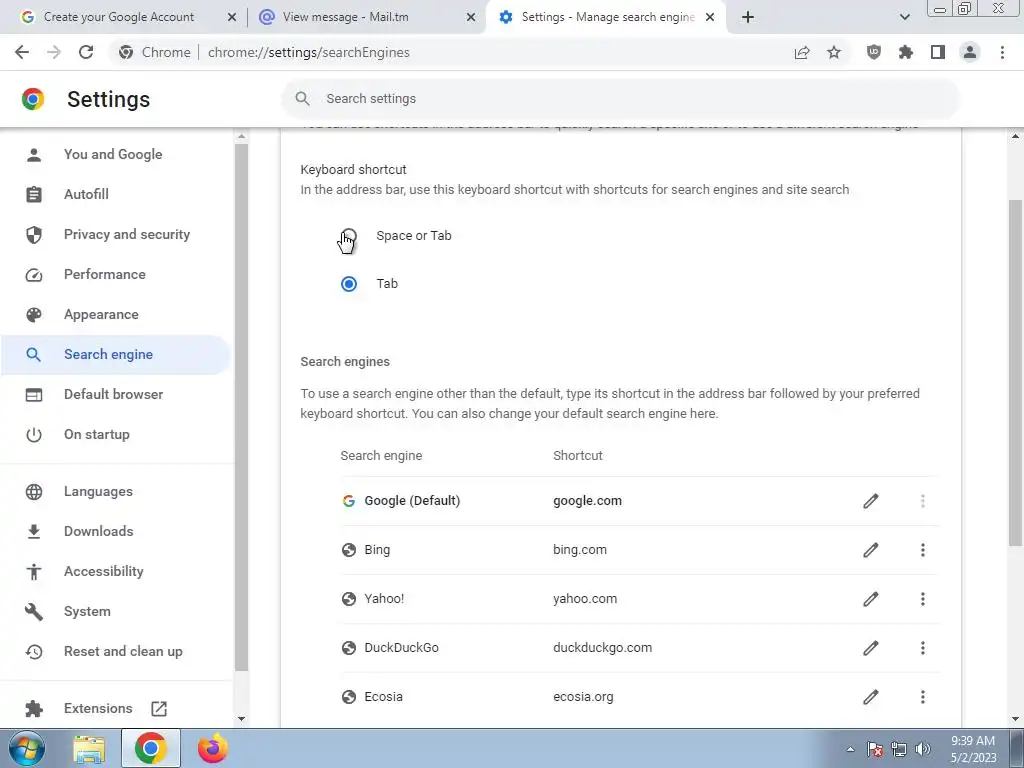The width and height of the screenshot is (1024, 768).
Task: Show hidden system tray icons
Action: [x=850, y=749]
